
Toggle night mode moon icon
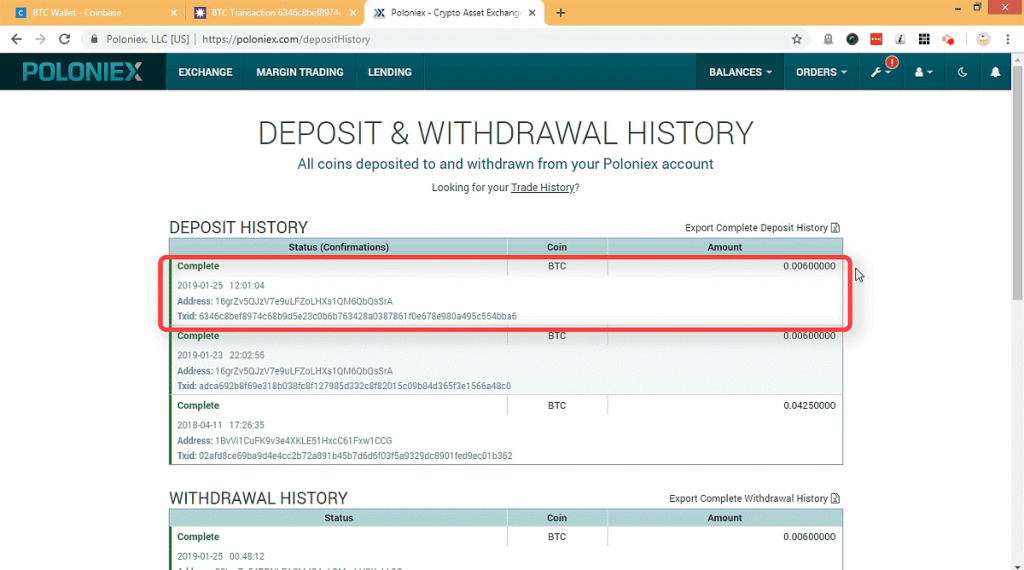962,72
